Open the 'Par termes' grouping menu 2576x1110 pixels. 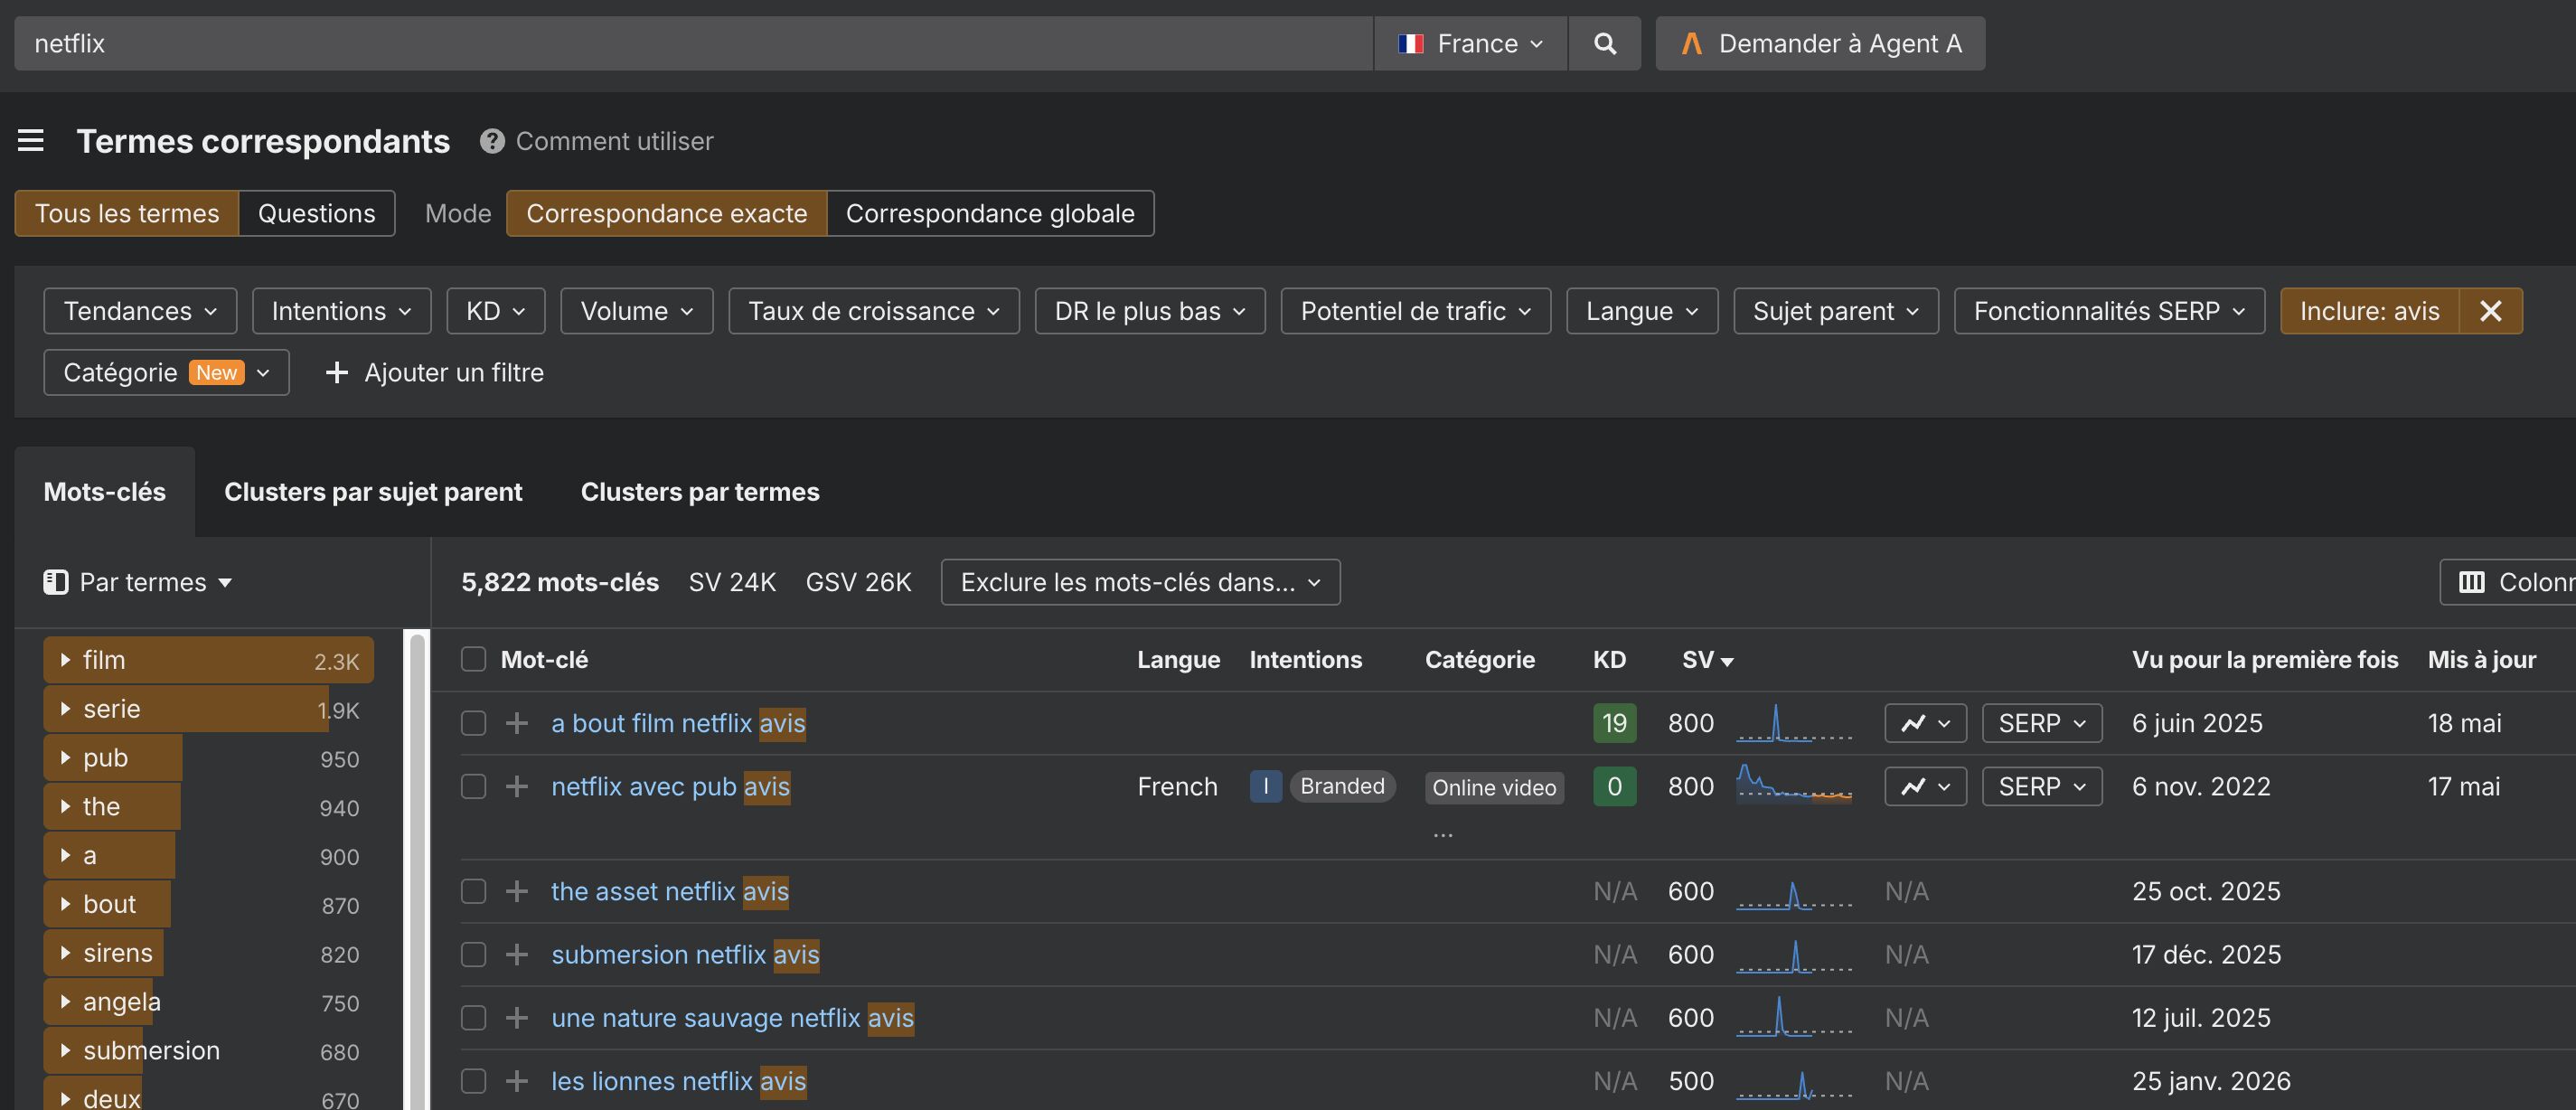click(138, 582)
